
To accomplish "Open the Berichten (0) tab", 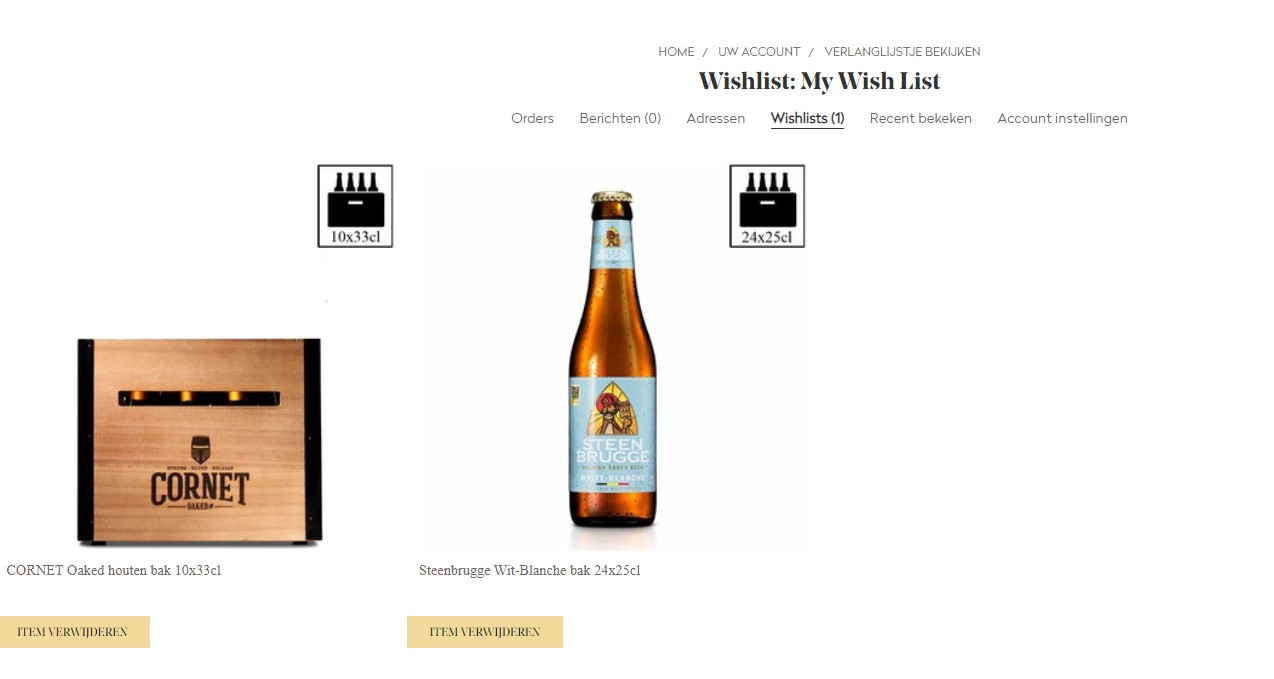I will [620, 118].
